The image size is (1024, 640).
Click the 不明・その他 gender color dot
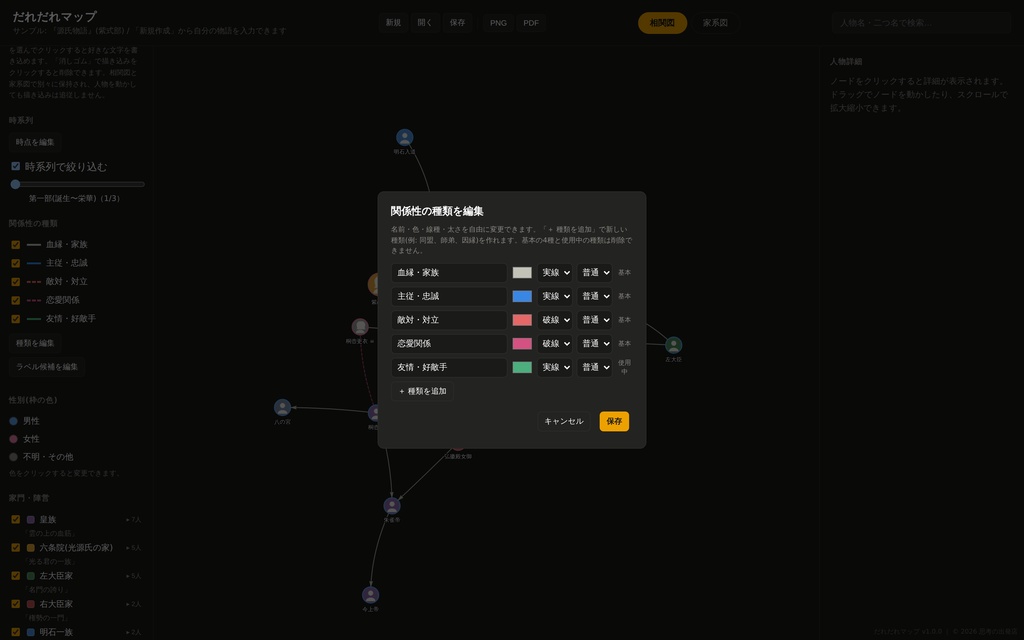tap(13, 456)
